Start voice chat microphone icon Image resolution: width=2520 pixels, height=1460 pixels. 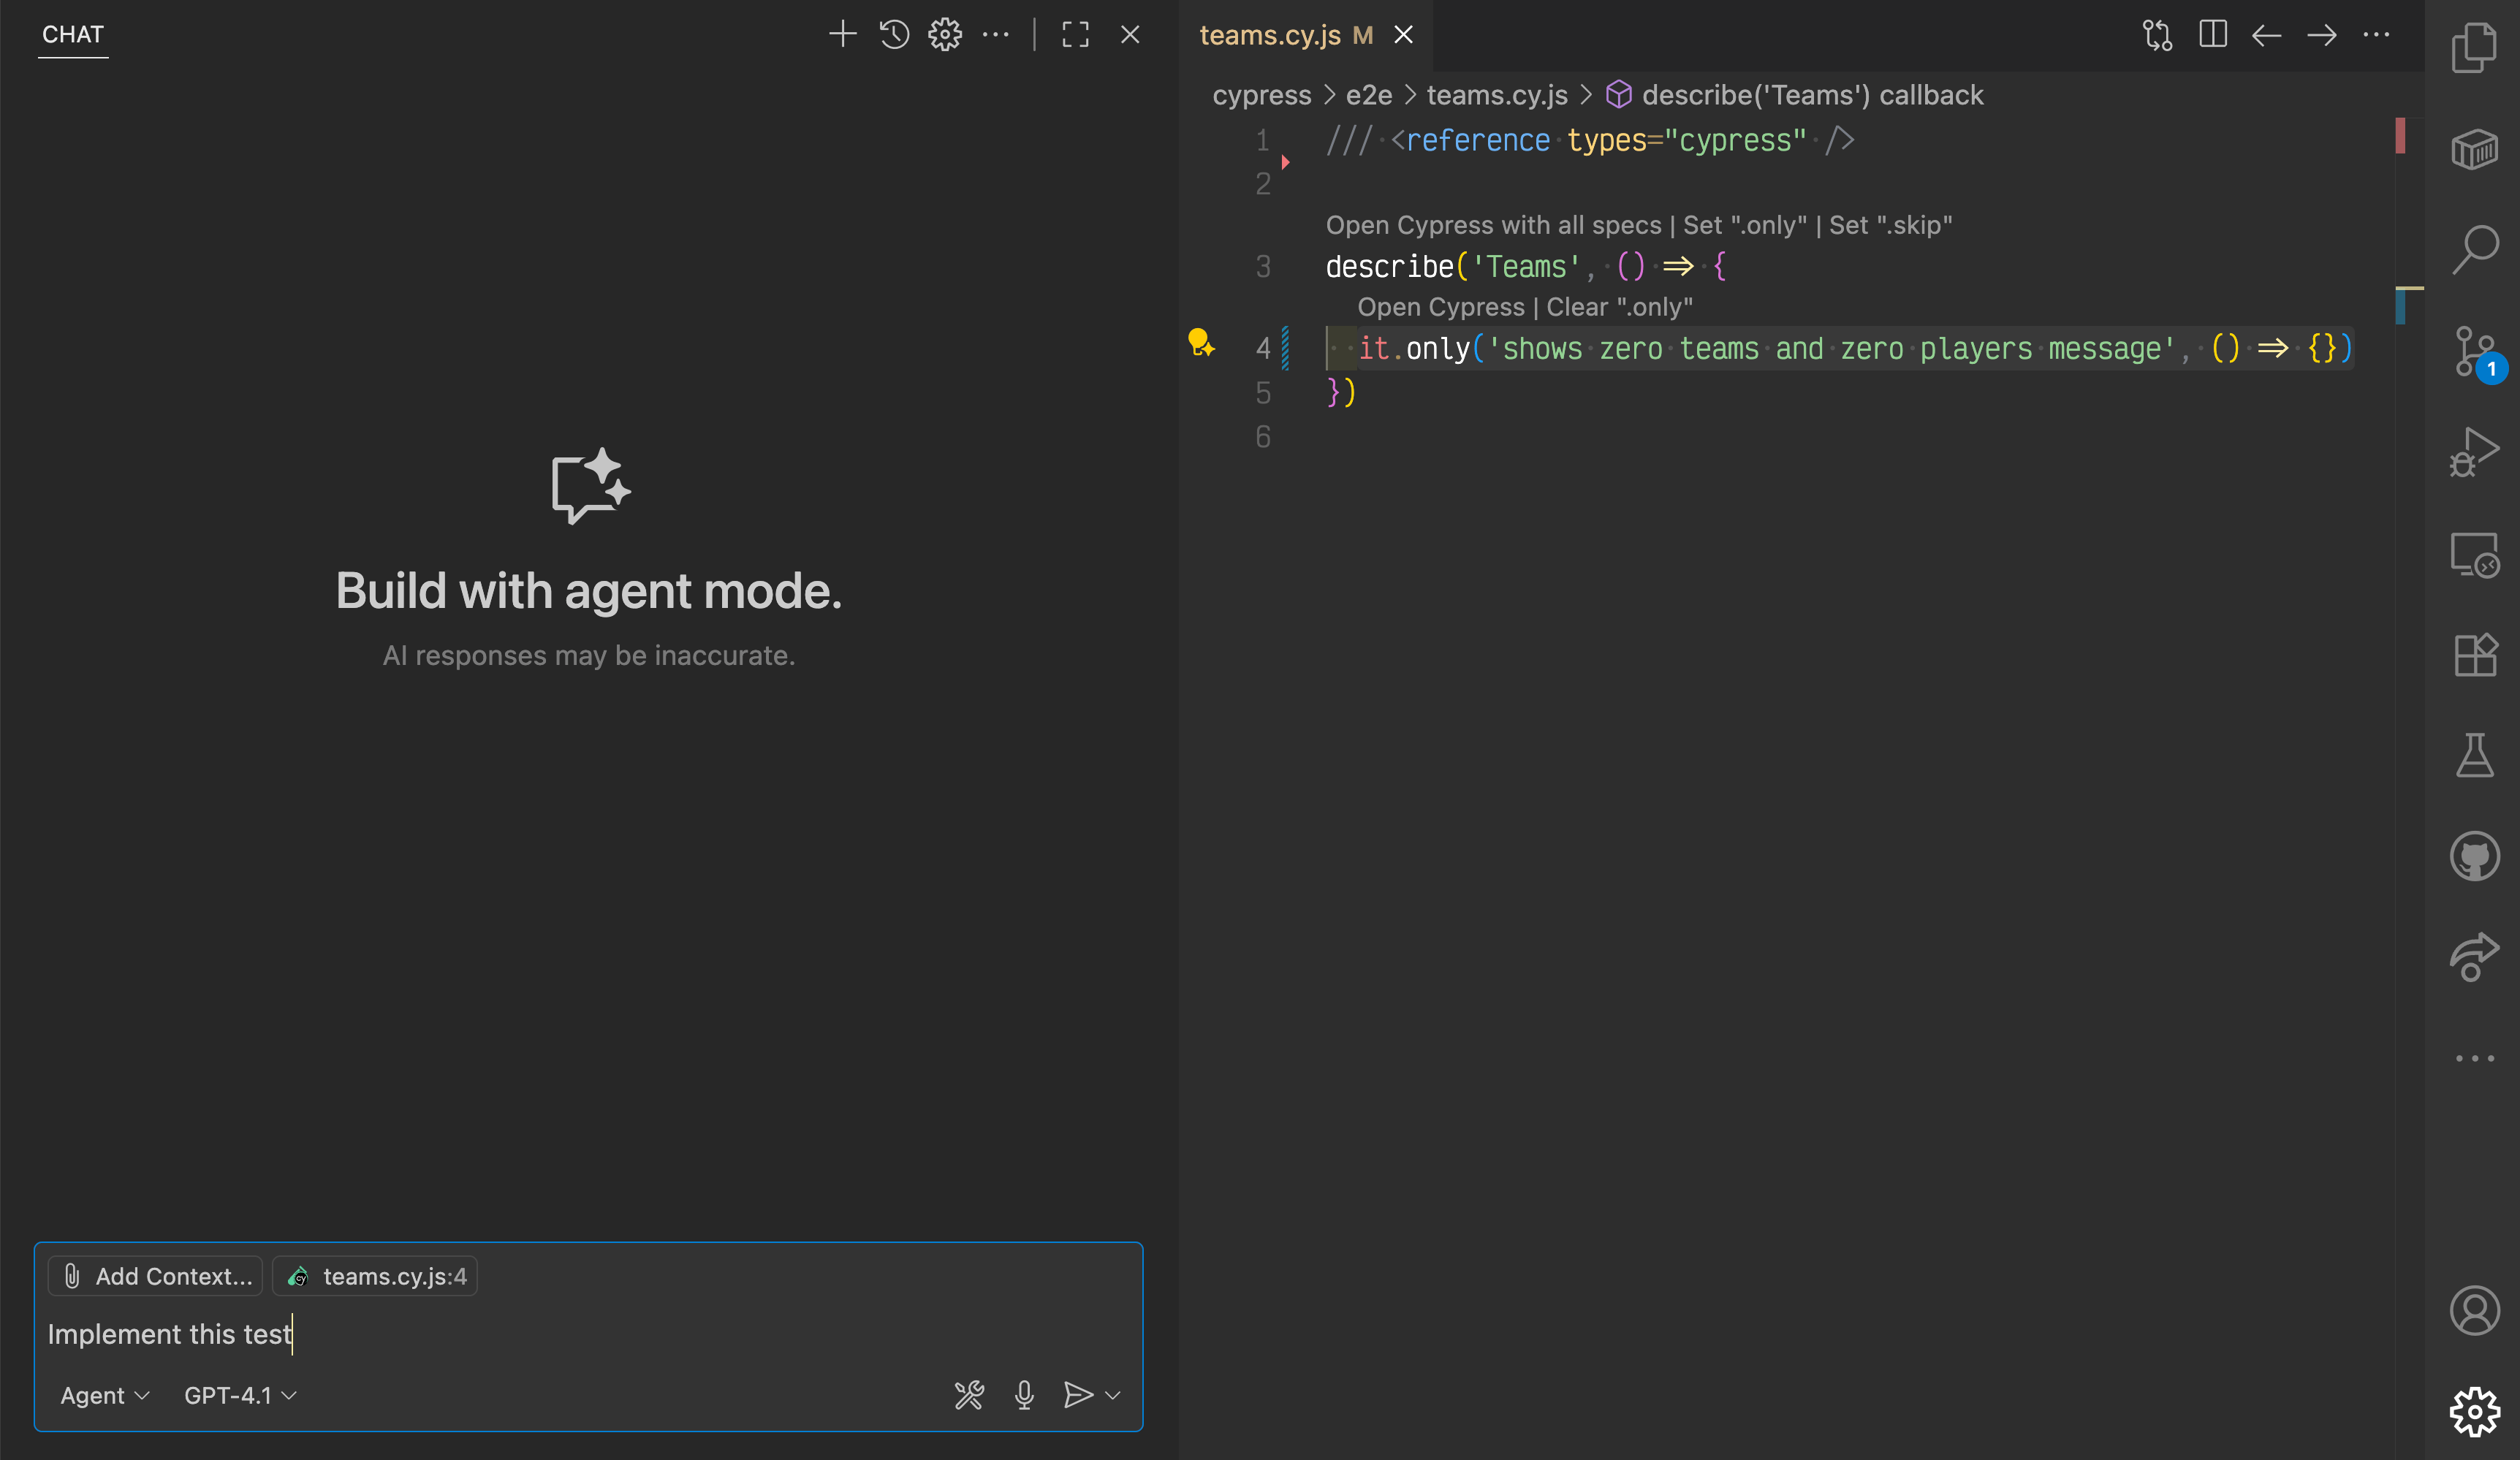click(1024, 1395)
